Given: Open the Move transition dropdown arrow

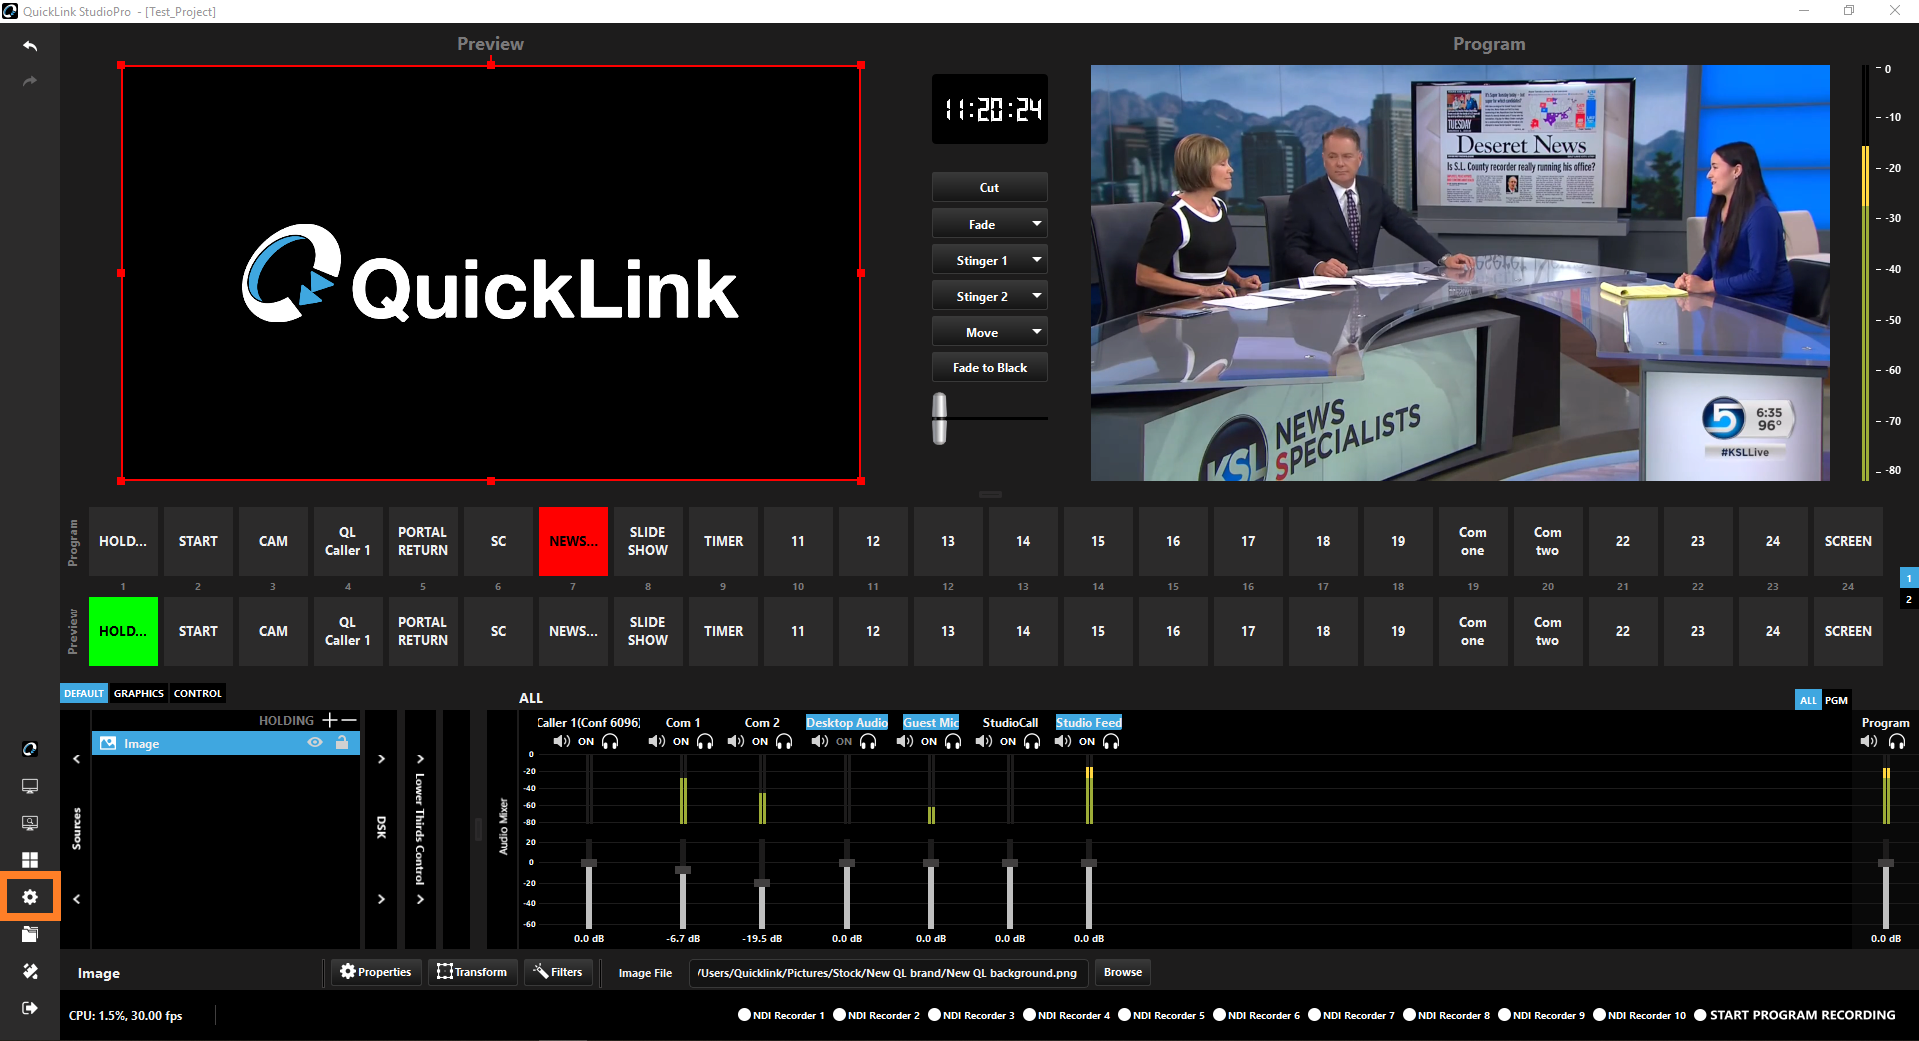Looking at the screenshot, I should tap(1037, 332).
